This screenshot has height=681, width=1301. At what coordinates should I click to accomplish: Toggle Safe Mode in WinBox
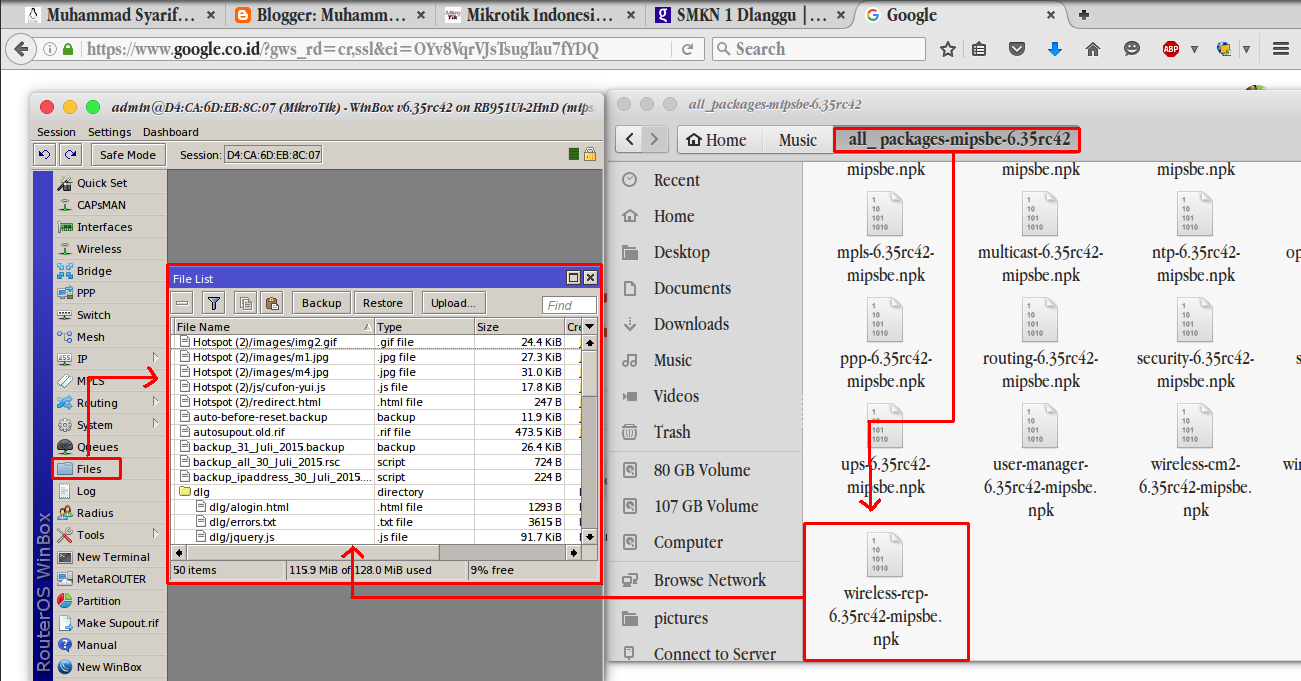tap(128, 155)
